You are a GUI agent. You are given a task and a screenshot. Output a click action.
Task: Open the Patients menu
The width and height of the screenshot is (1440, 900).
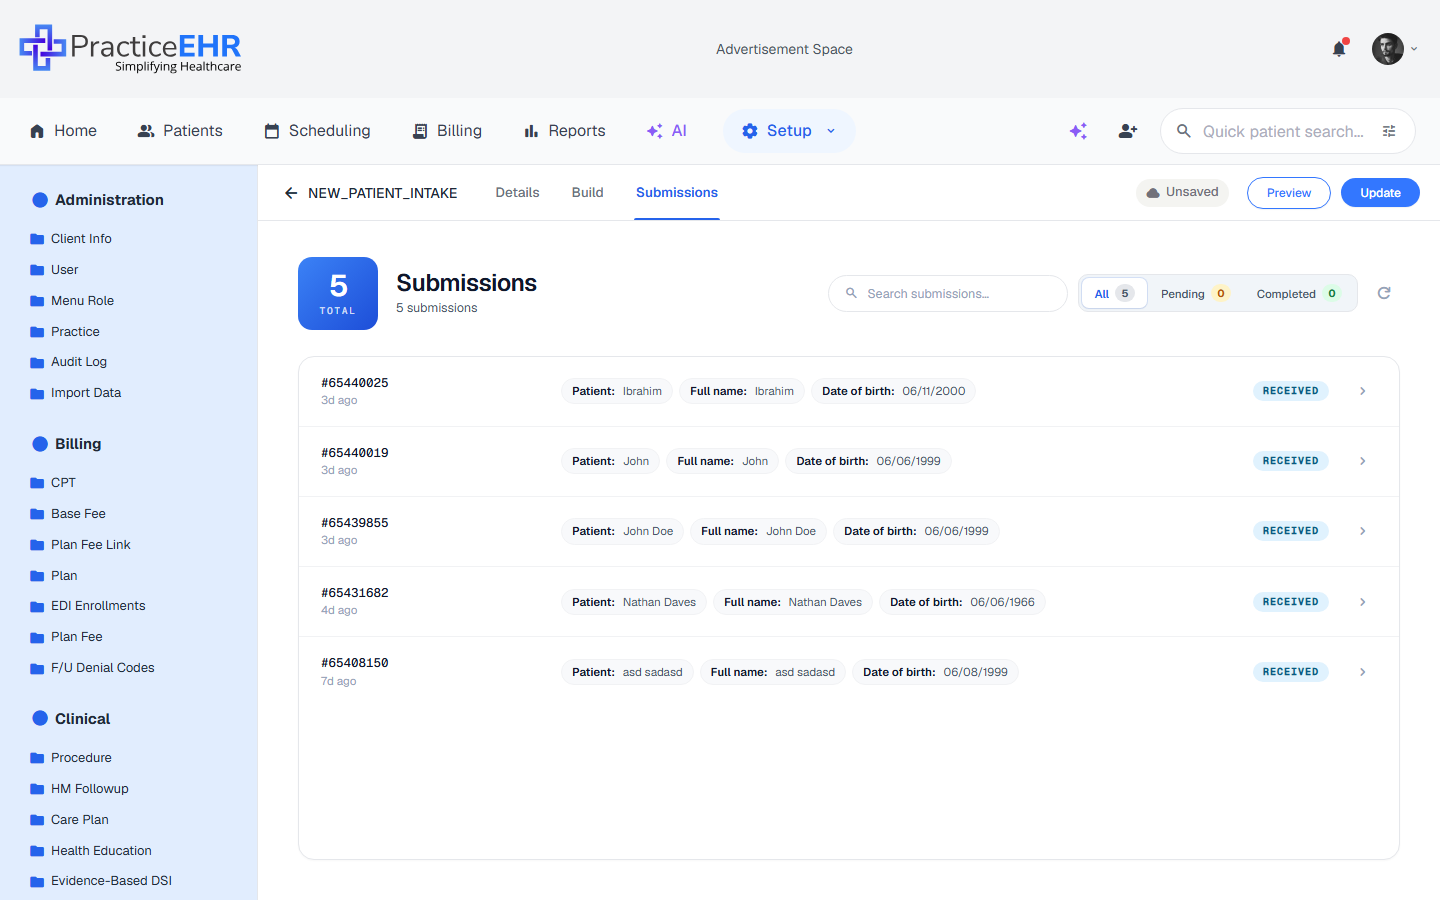[x=180, y=131]
